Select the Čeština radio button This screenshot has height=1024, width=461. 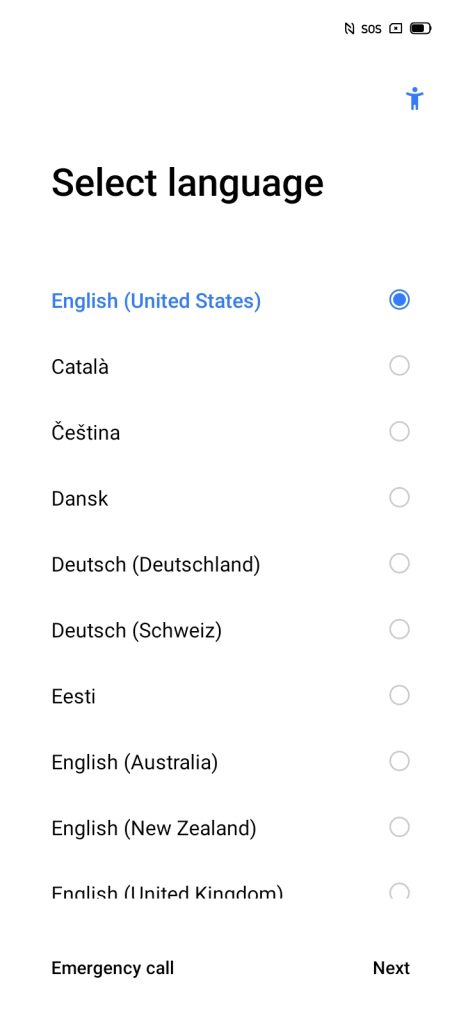click(x=399, y=432)
